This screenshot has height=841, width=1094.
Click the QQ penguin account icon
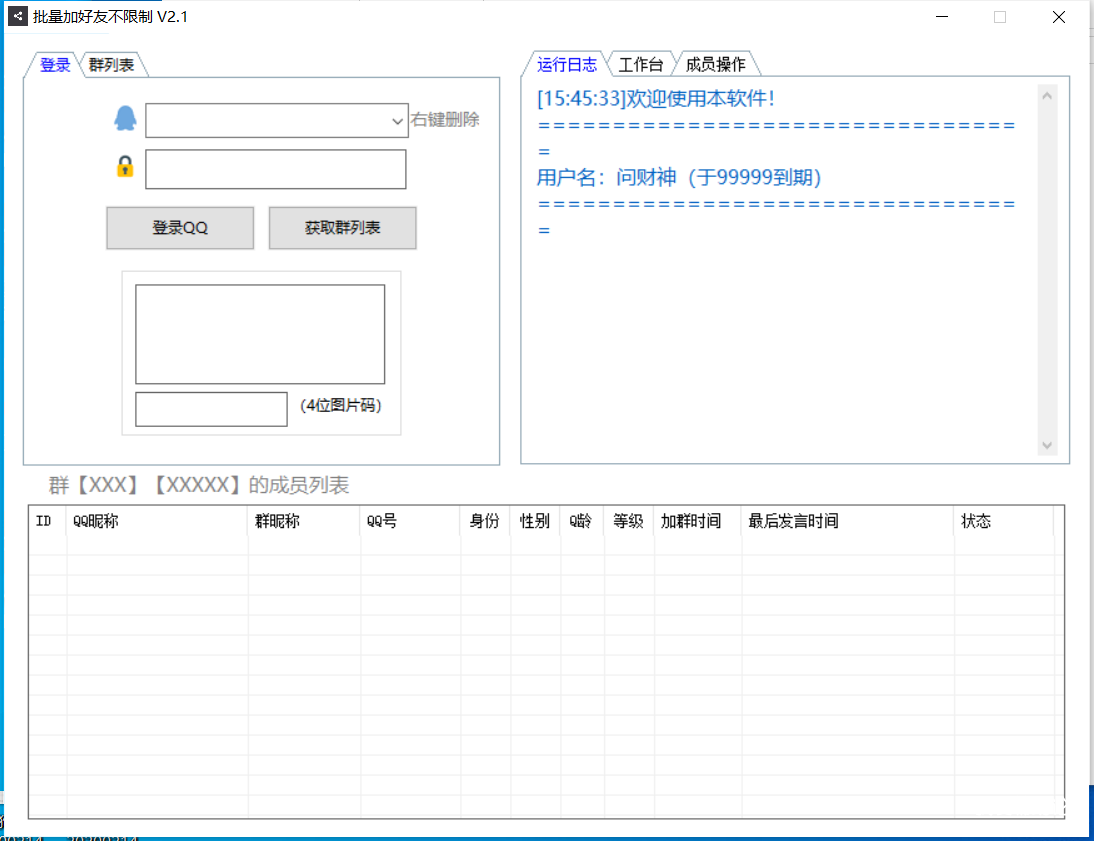pyautogui.click(x=124, y=119)
